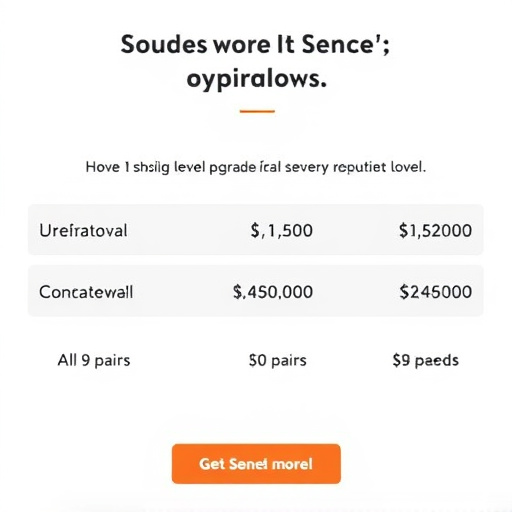Click the $,450,000 price value

(273, 292)
